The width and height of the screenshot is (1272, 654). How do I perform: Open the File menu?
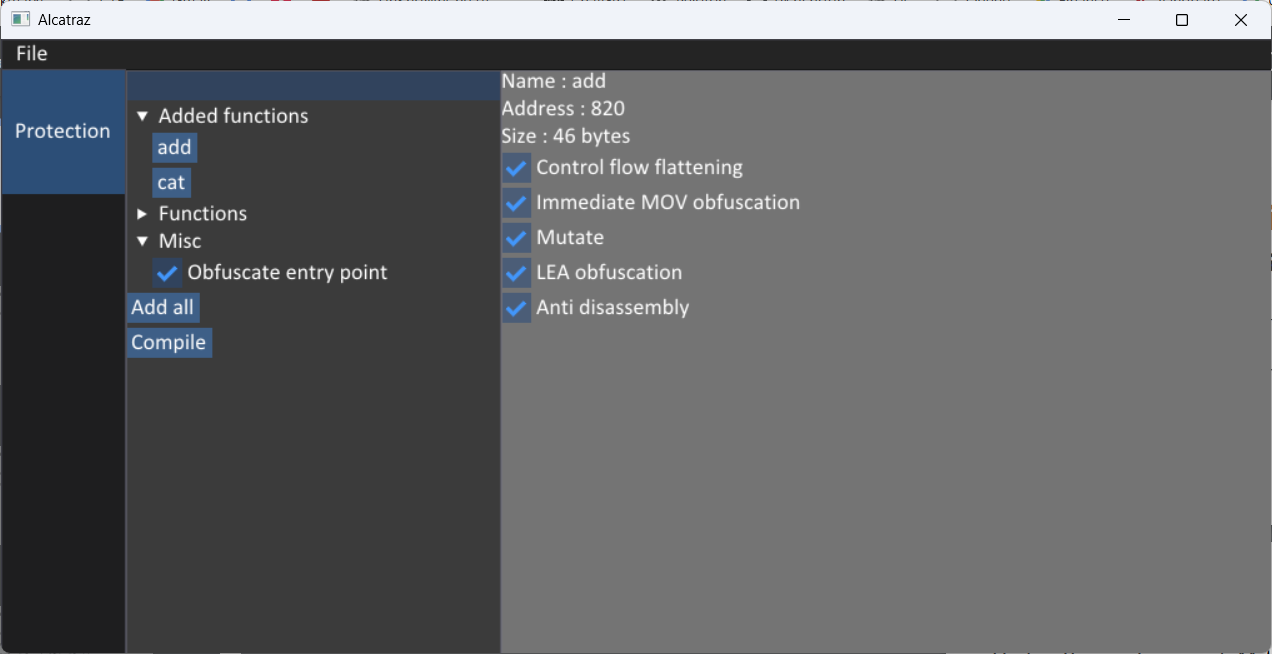(32, 54)
